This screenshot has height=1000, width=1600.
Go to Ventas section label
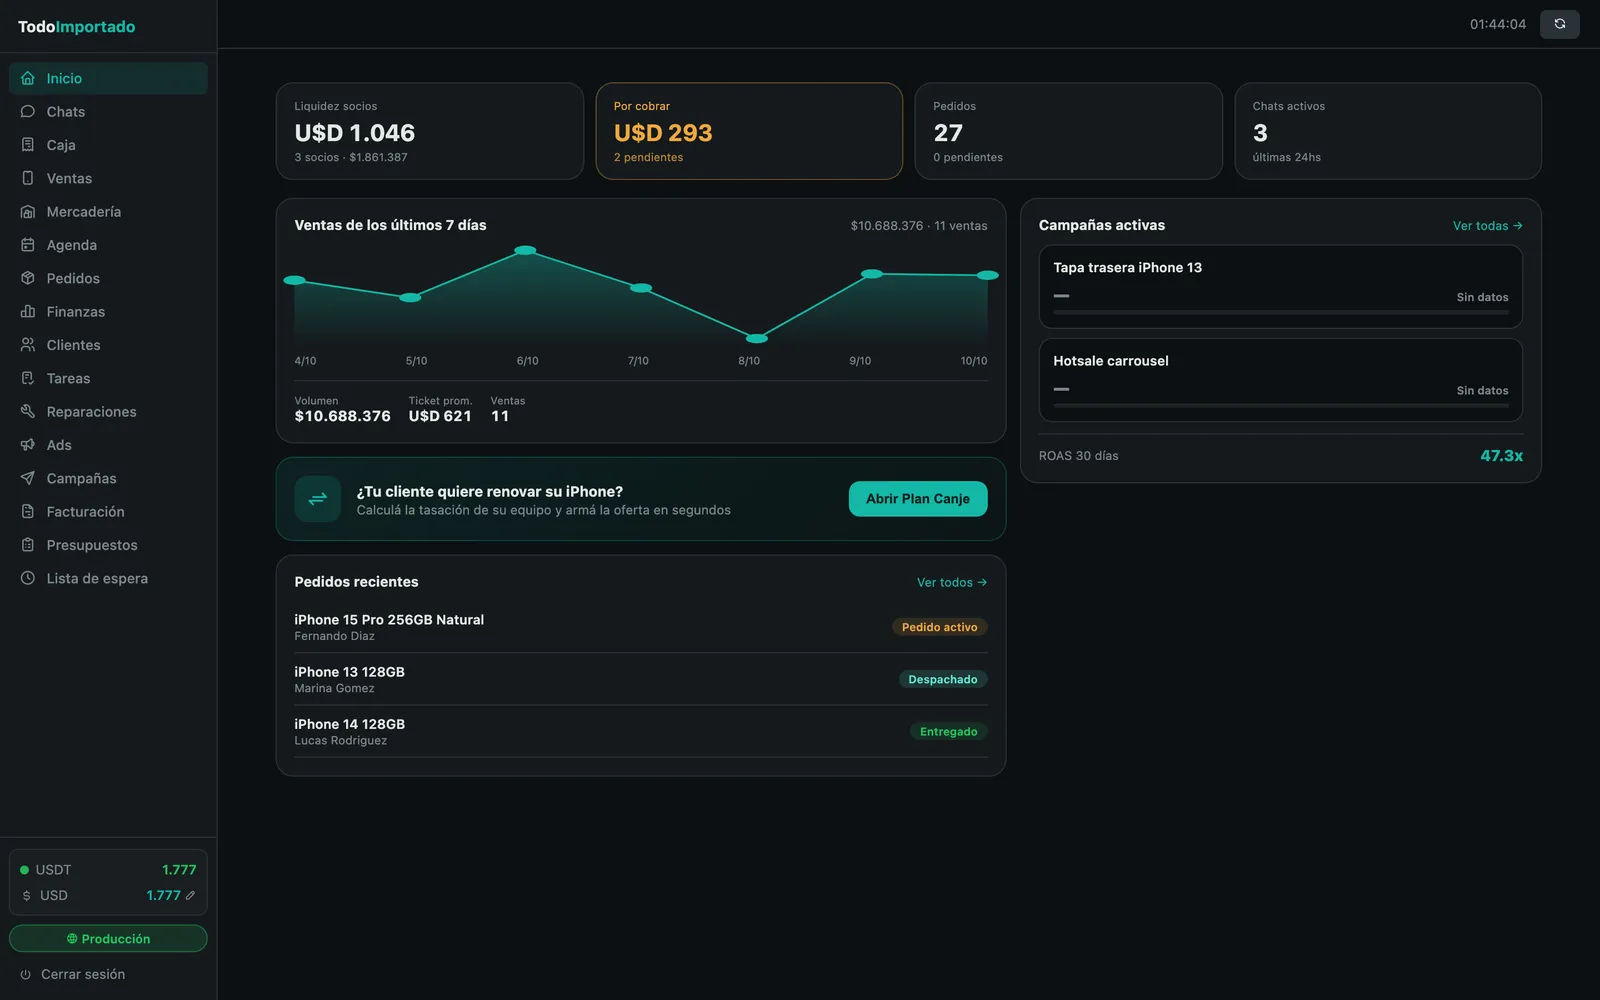69,178
